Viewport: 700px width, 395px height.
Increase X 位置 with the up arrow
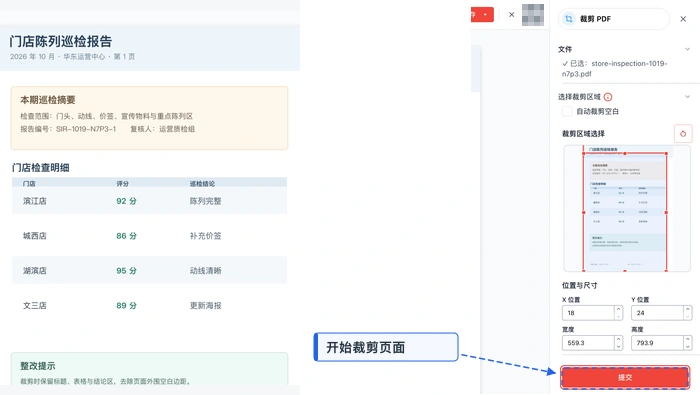tap(618, 309)
